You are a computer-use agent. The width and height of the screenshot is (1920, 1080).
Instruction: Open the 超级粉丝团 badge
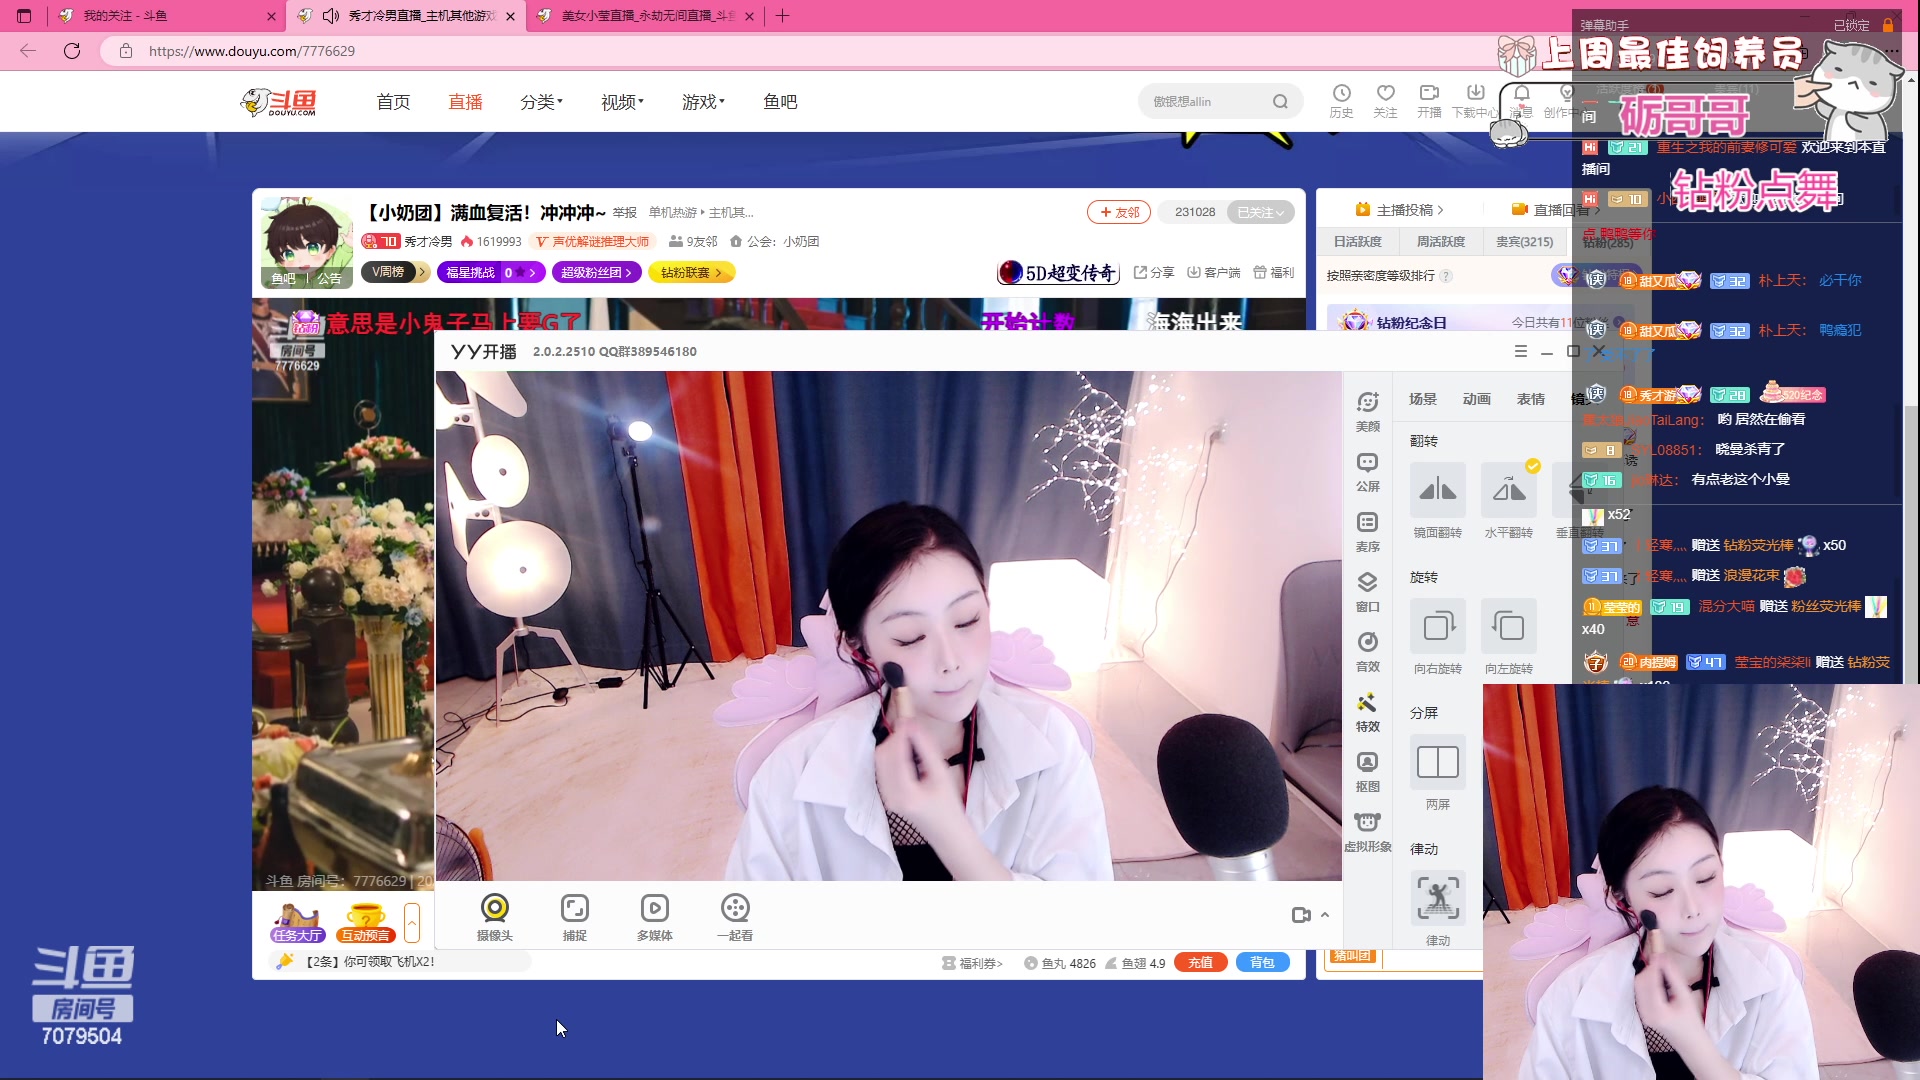(596, 272)
